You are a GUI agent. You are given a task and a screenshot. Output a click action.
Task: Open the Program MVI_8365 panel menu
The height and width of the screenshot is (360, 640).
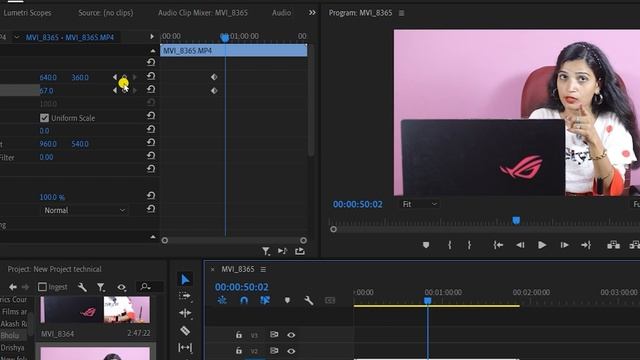402,13
